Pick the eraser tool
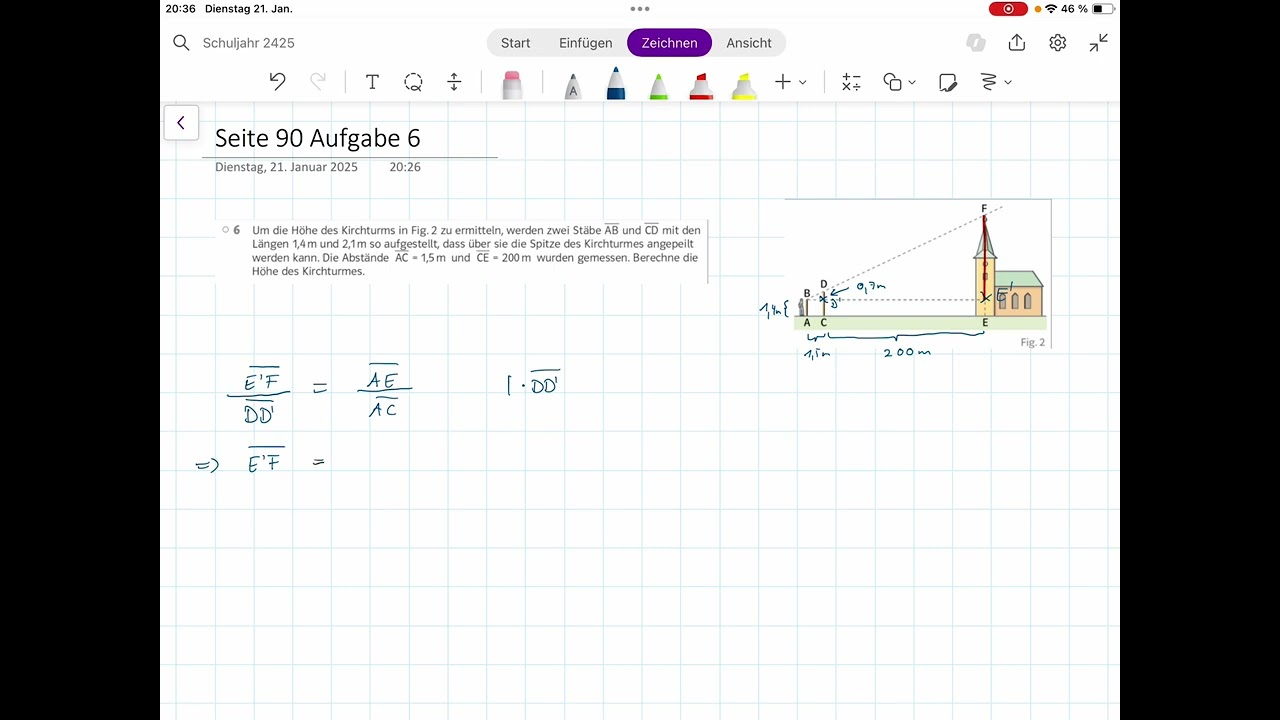Screen dimensions: 1280x720 [x=512, y=84]
